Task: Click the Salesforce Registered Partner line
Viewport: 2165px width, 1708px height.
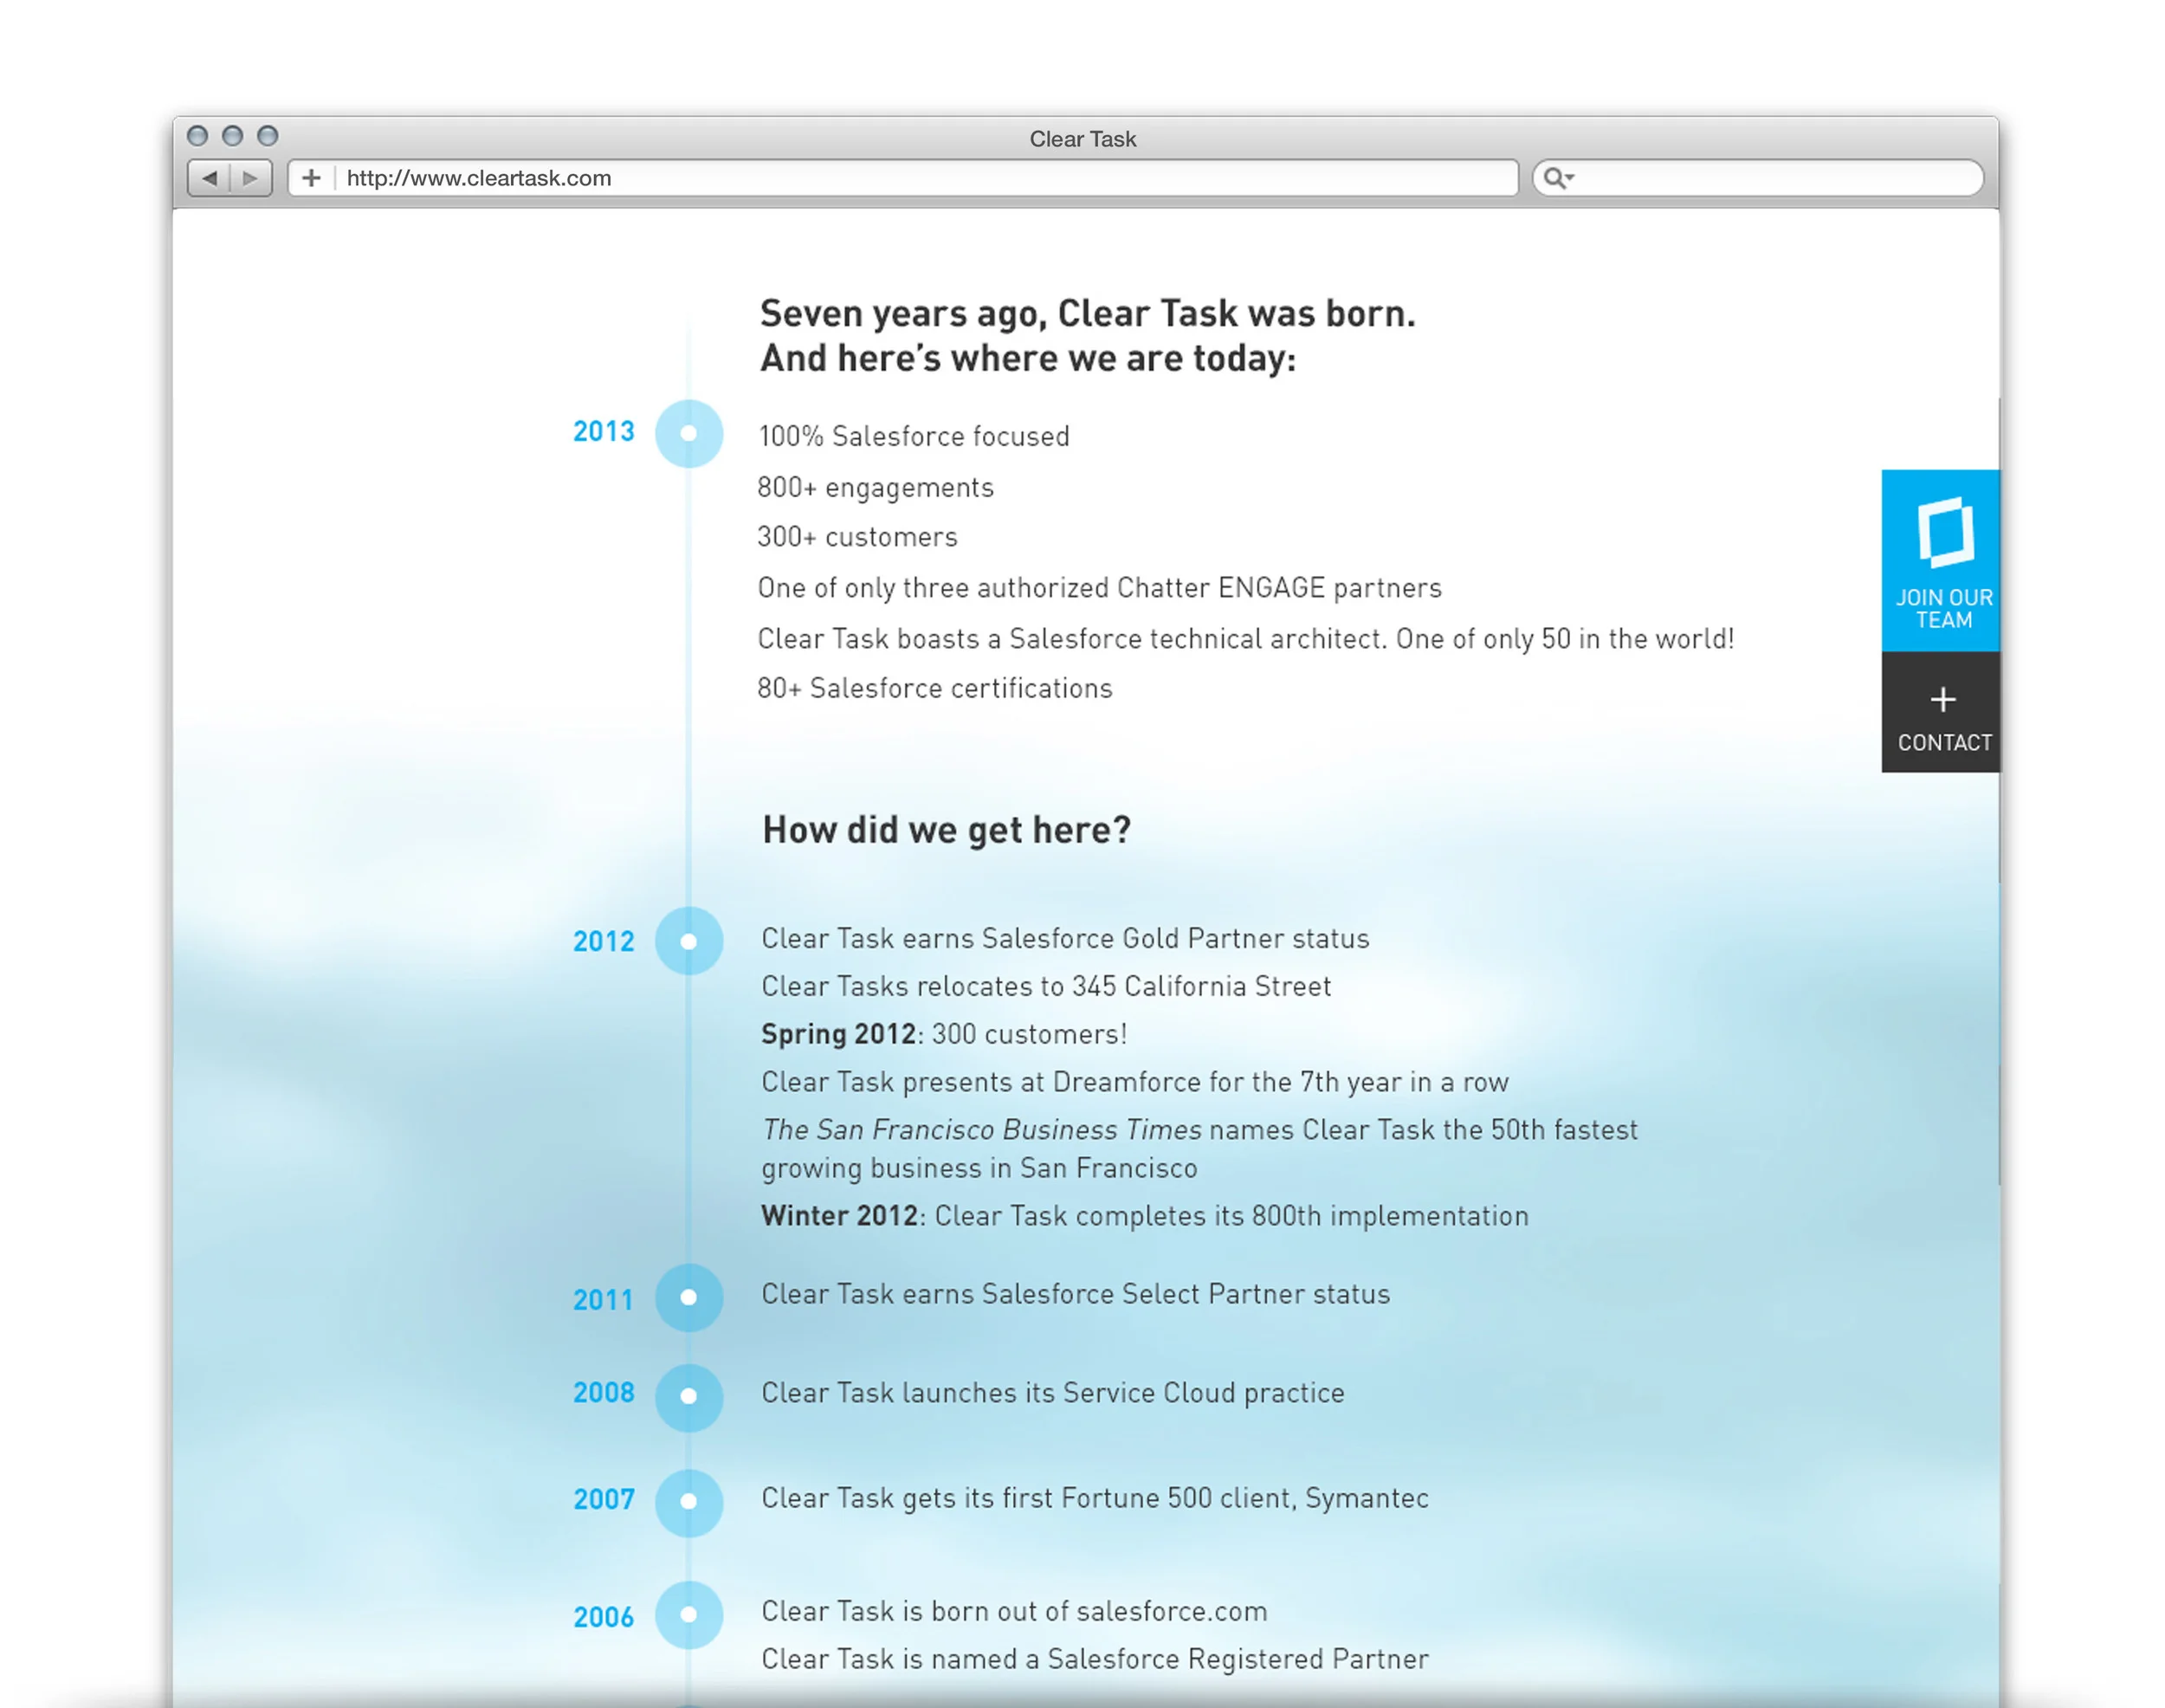Action: click(1095, 1659)
